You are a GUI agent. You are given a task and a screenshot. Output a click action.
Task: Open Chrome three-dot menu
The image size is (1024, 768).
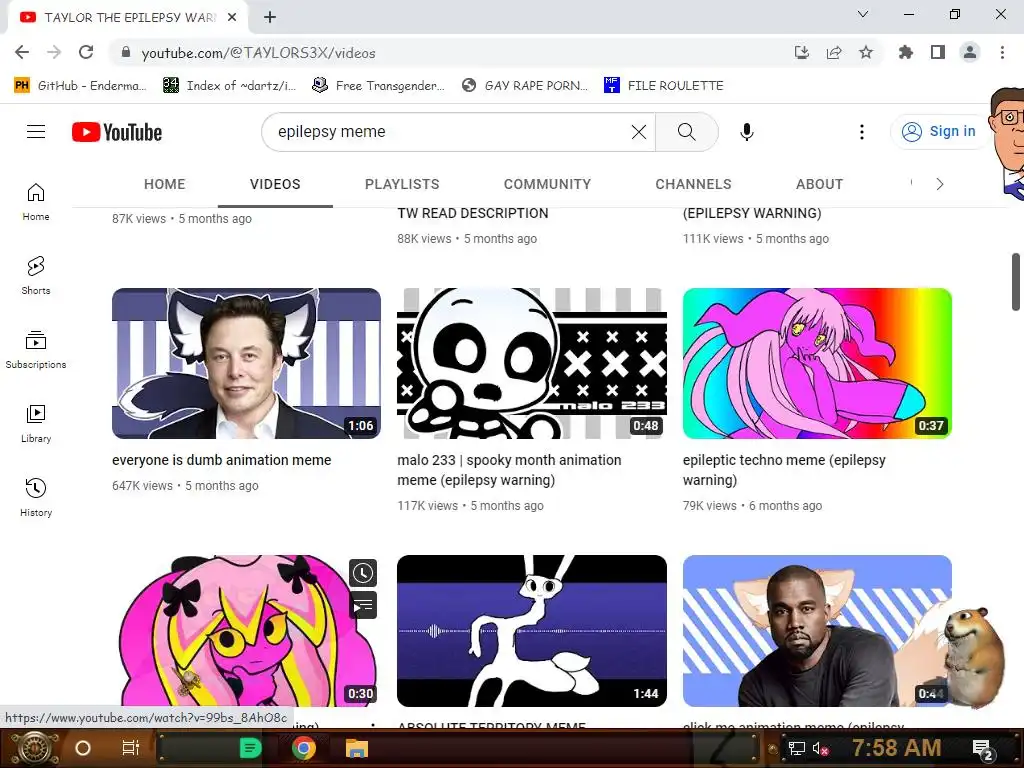pos(1002,53)
